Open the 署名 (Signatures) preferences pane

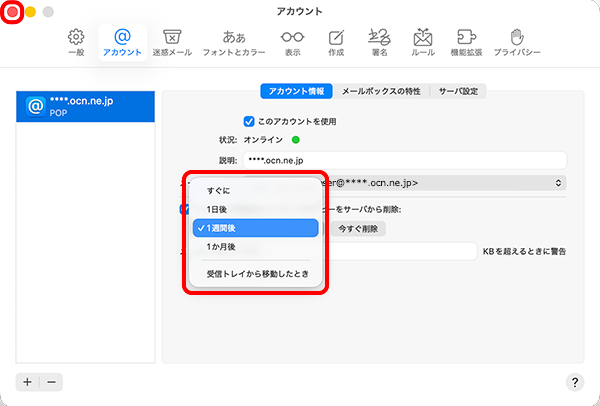tap(379, 42)
